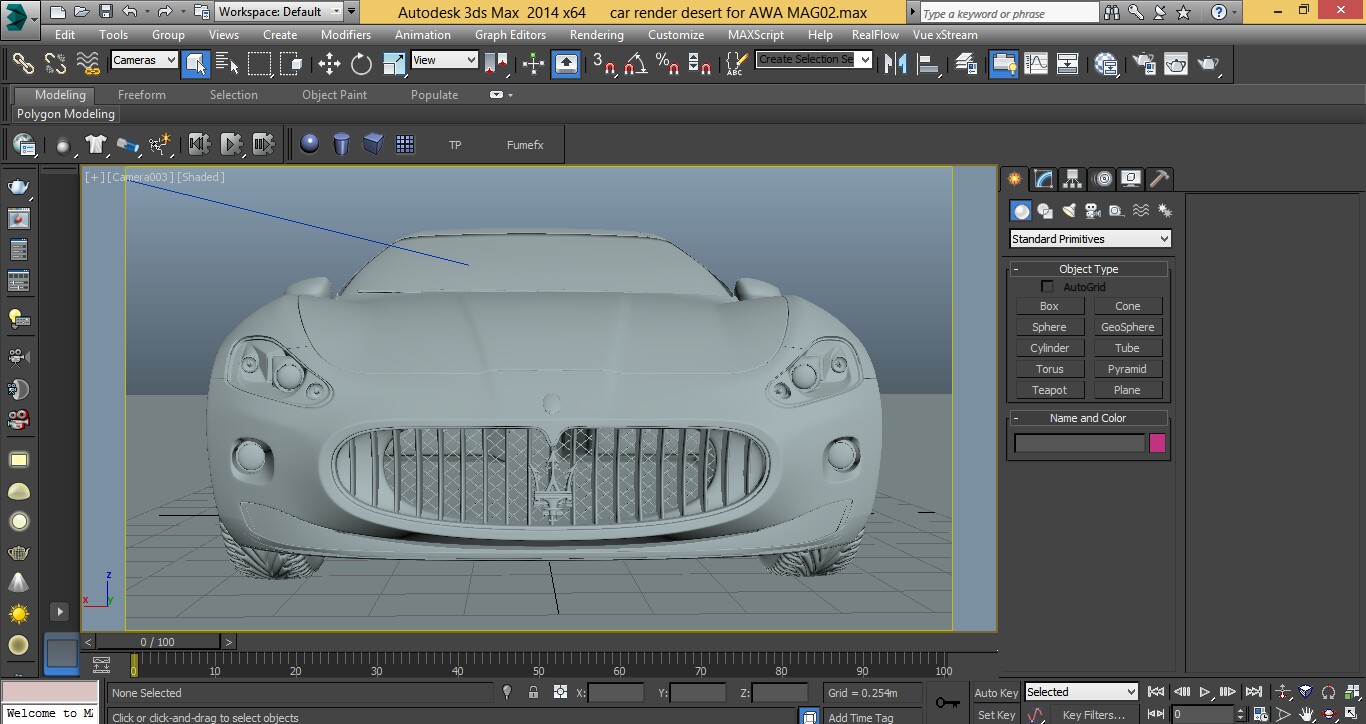Activate Select and Rotate tool
This screenshot has height=724, width=1366.
pyautogui.click(x=361, y=63)
